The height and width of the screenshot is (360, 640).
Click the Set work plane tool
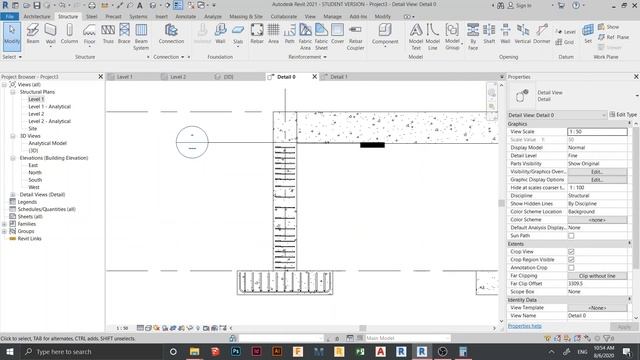(588, 33)
